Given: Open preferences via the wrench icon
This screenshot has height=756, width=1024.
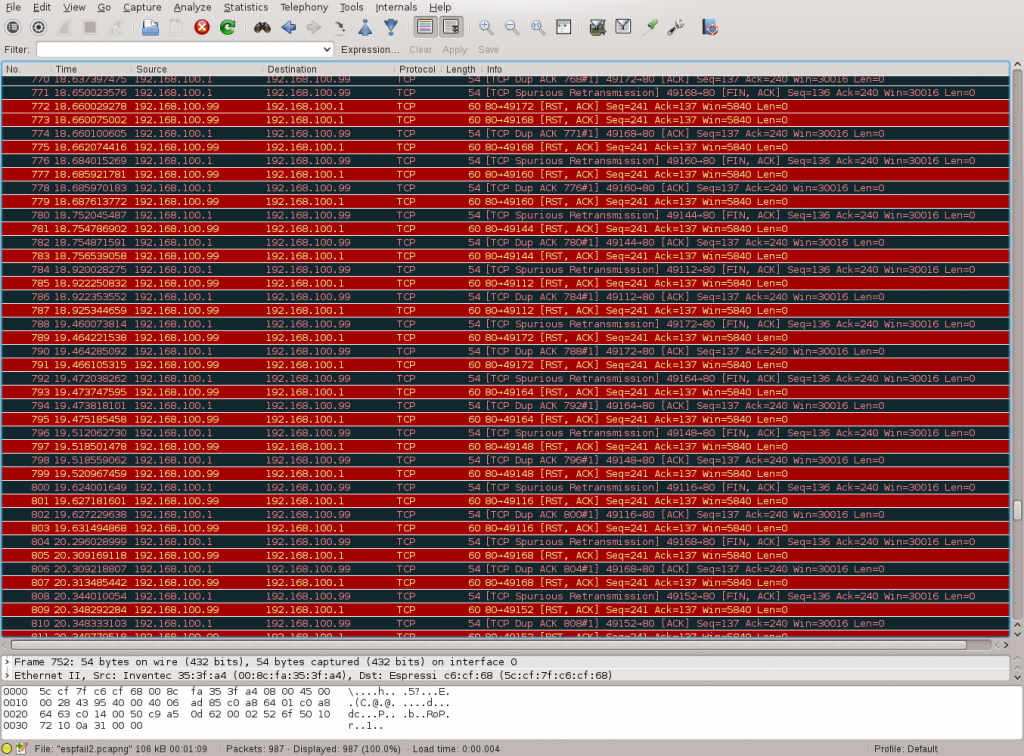Looking at the screenshot, I should pos(676,27).
